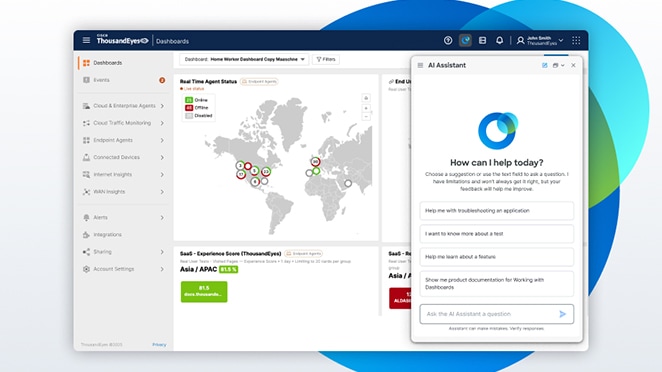This screenshot has width=662, height=372.
Task: Open the apps grid icon
Action: coord(576,41)
